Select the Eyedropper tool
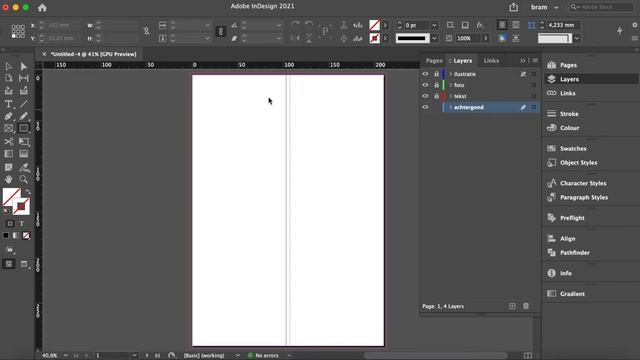This screenshot has width=640, height=360. (24, 167)
